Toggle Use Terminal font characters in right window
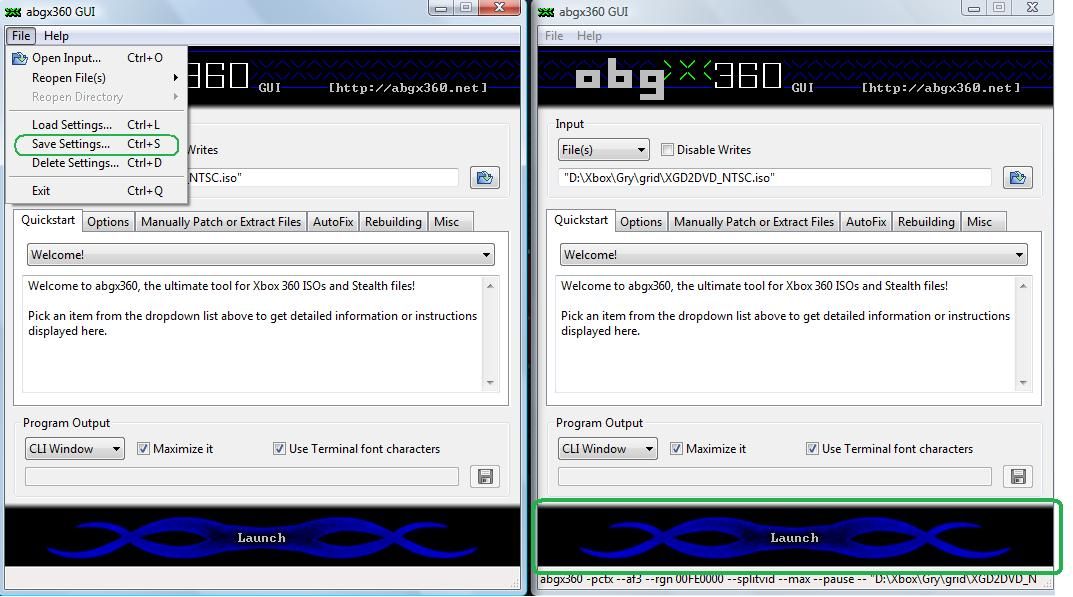This screenshot has height=597, width=1073. [812, 448]
